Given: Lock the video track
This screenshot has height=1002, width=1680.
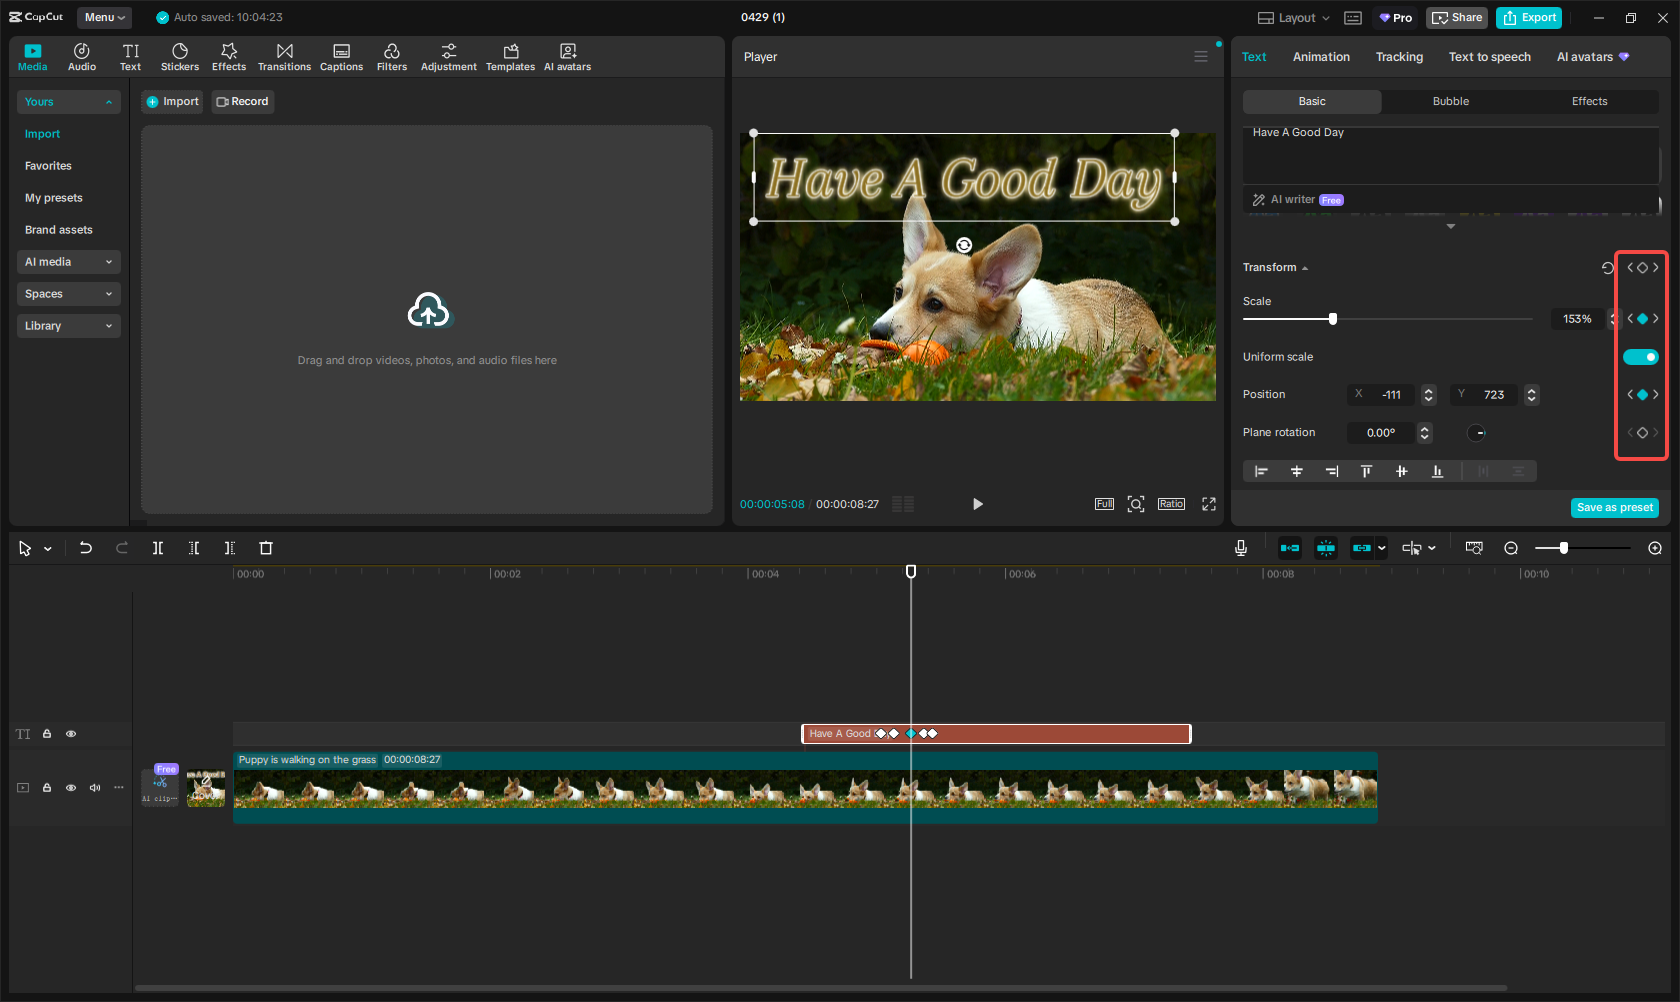Looking at the screenshot, I should coord(46,787).
